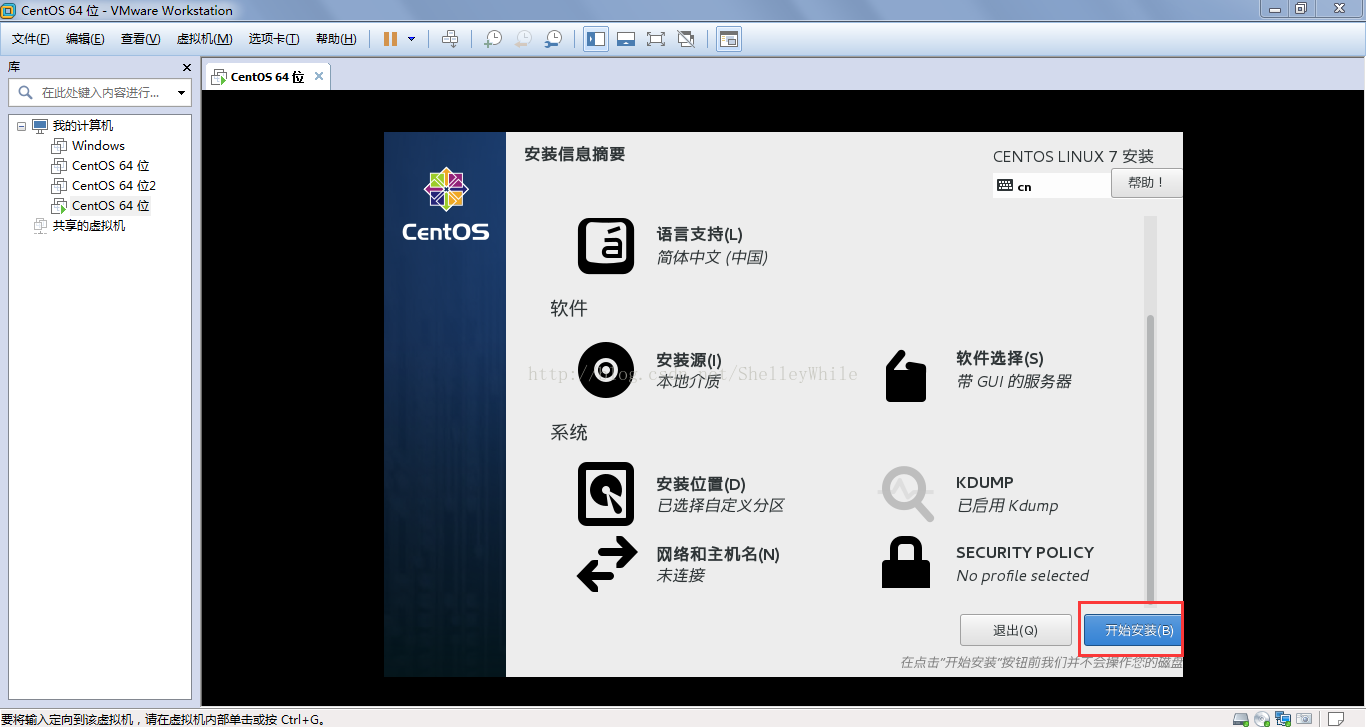Open the KDUMP magnifier icon
Image resolution: width=1366 pixels, height=727 pixels.
click(906, 494)
